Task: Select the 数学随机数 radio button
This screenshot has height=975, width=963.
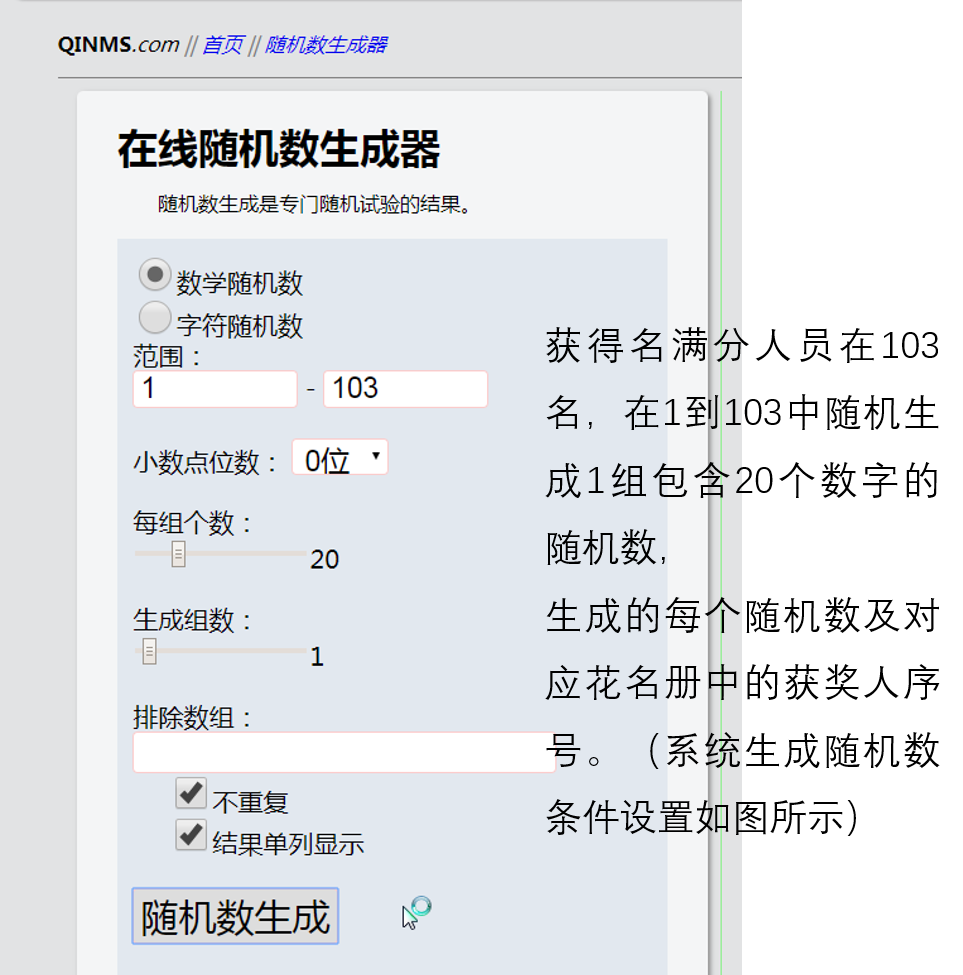Action: [155, 274]
